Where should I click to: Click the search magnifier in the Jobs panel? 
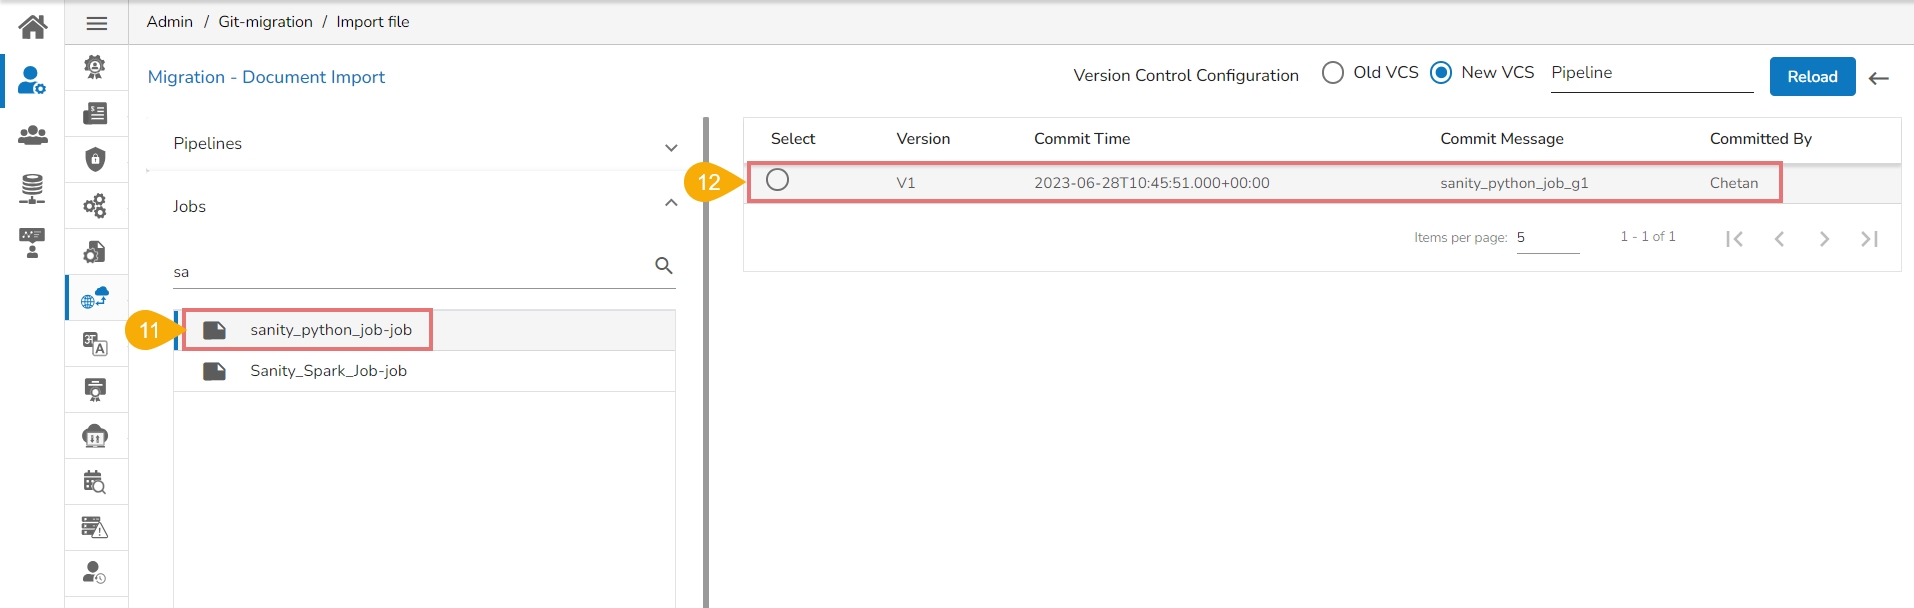tap(663, 266)
